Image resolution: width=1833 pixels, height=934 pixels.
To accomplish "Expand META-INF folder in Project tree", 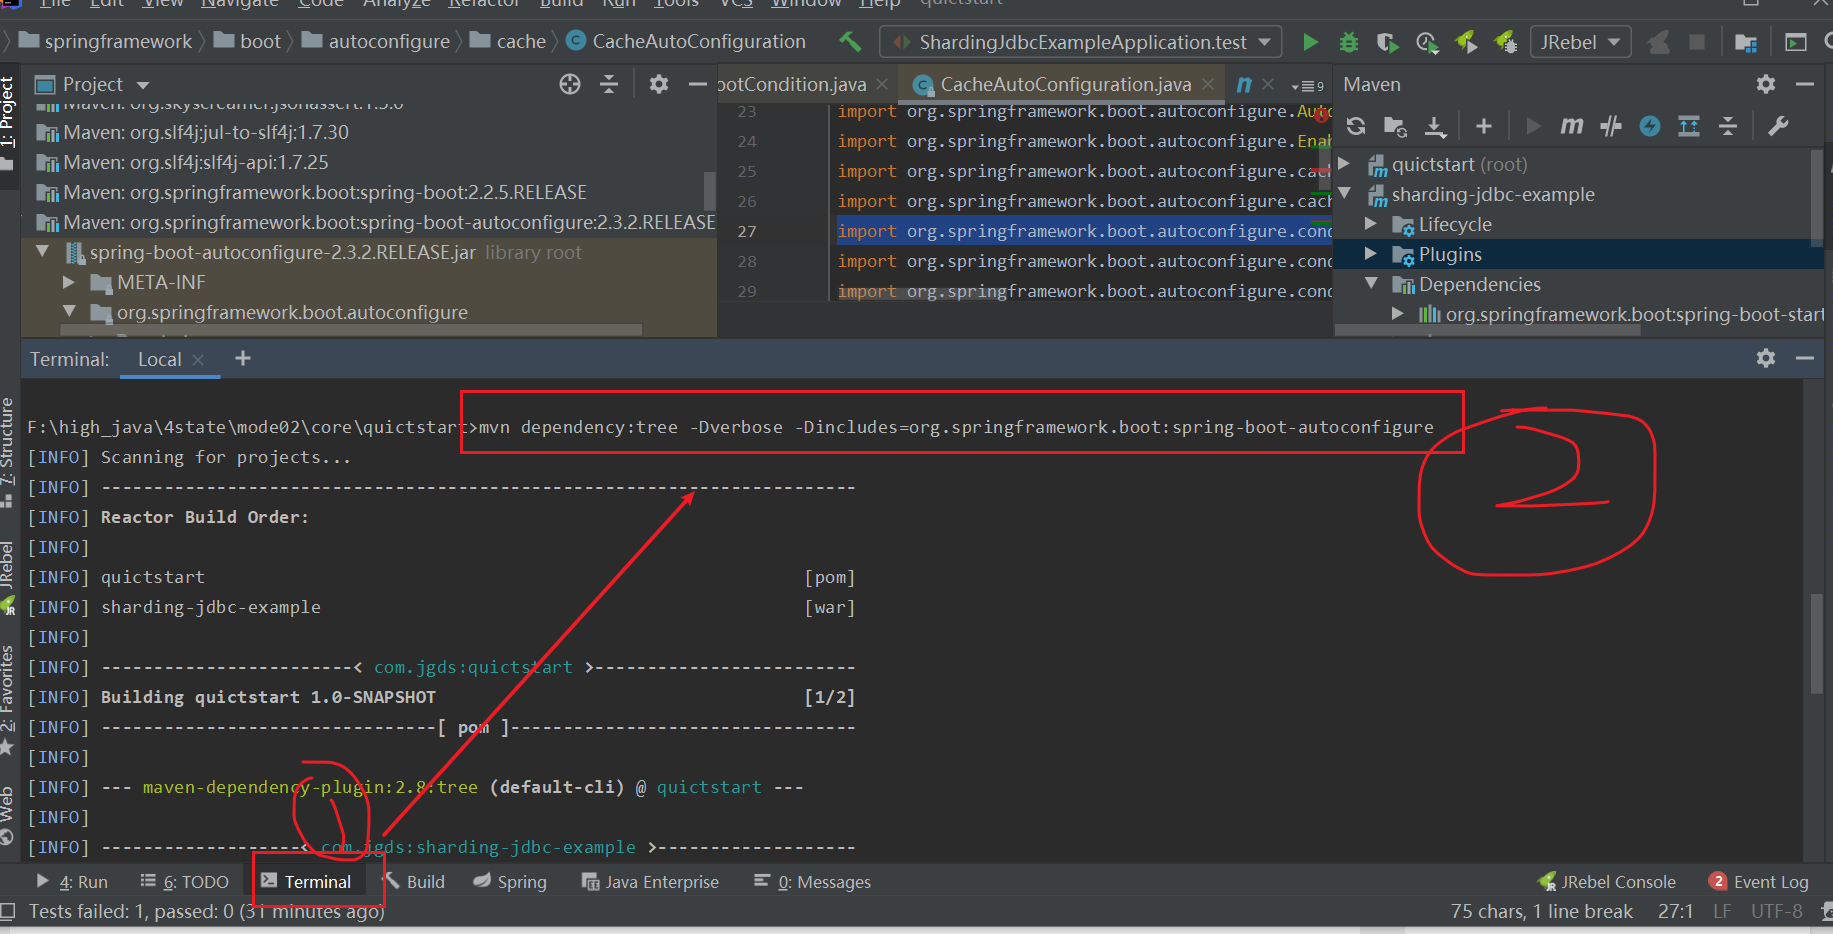I will (69, 282).
